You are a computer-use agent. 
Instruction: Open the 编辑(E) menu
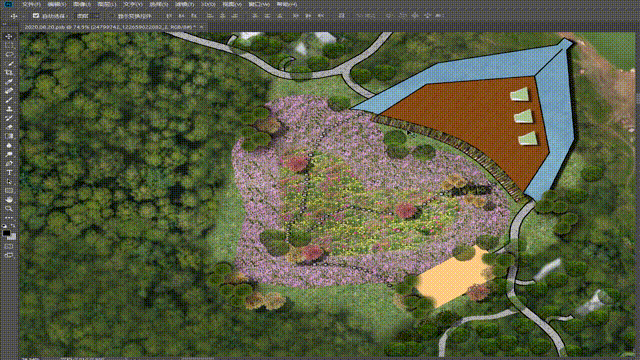tap(56, 4)
